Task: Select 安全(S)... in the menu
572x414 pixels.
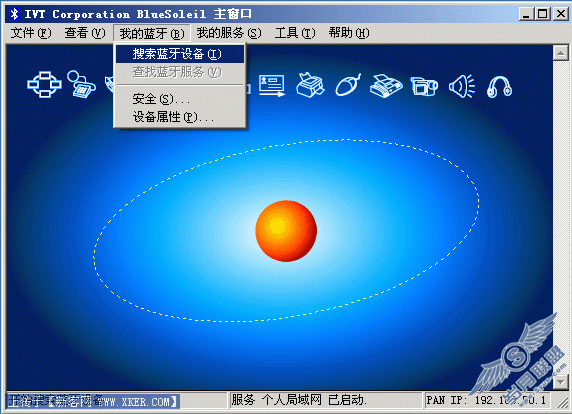Action: pos(180,99)
